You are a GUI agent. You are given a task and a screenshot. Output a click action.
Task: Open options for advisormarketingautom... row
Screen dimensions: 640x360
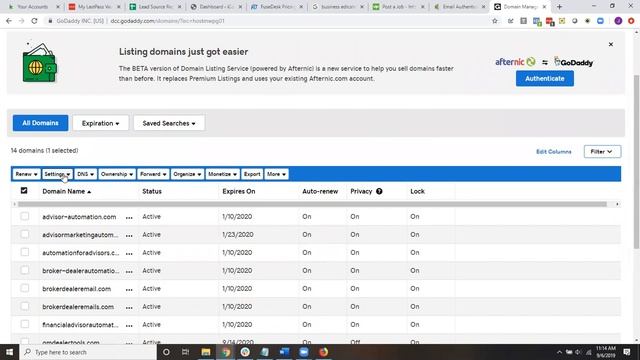pos(129,236)
